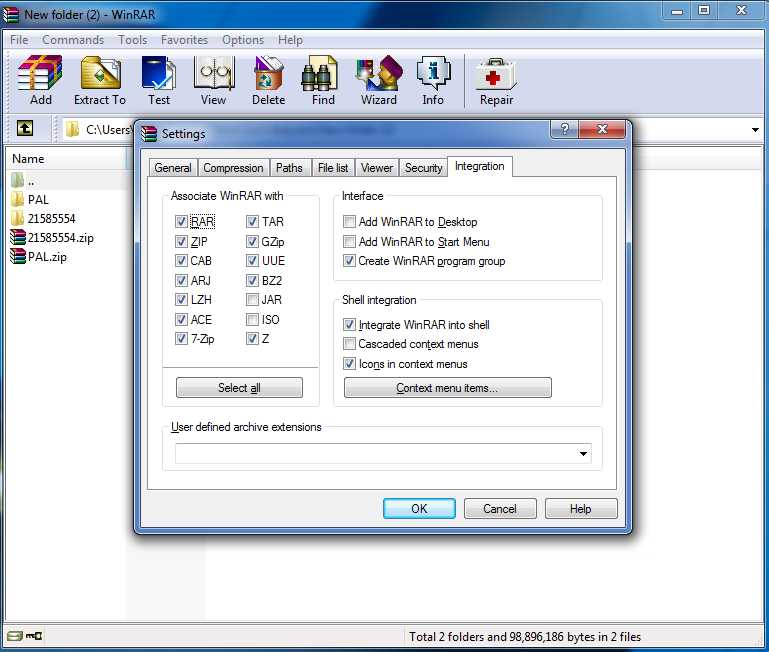Click the Settings dialog question mark help icon
This screenshot has width=769, height=652.
click(564, 129)
